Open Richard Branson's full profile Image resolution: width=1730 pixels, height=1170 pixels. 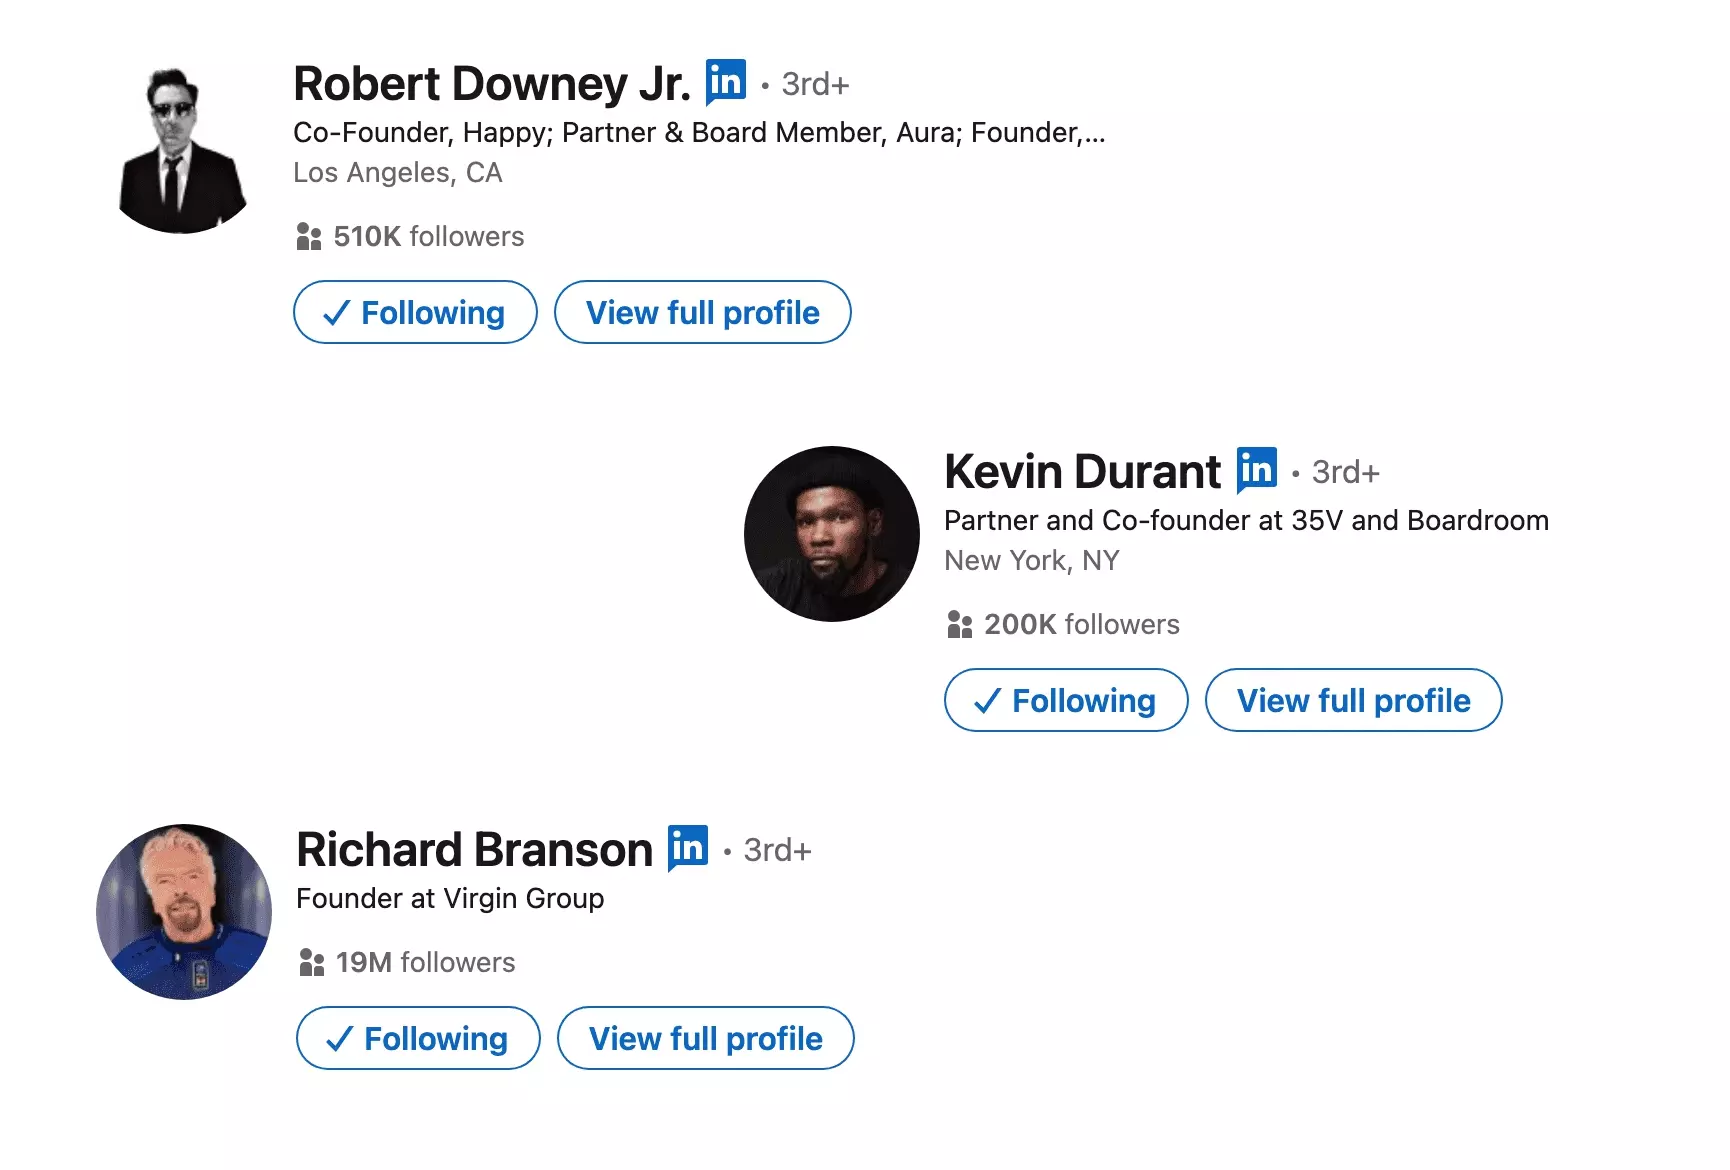point(705,1038)
